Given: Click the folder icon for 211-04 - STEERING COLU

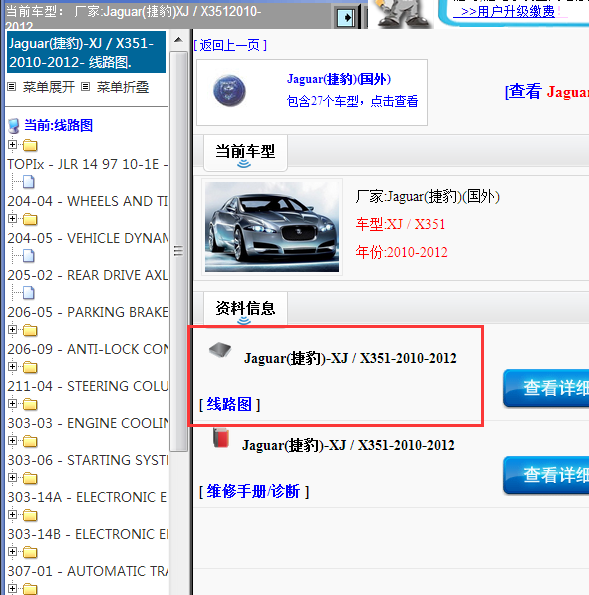Looking at the screenshot, I should point(30,367).
